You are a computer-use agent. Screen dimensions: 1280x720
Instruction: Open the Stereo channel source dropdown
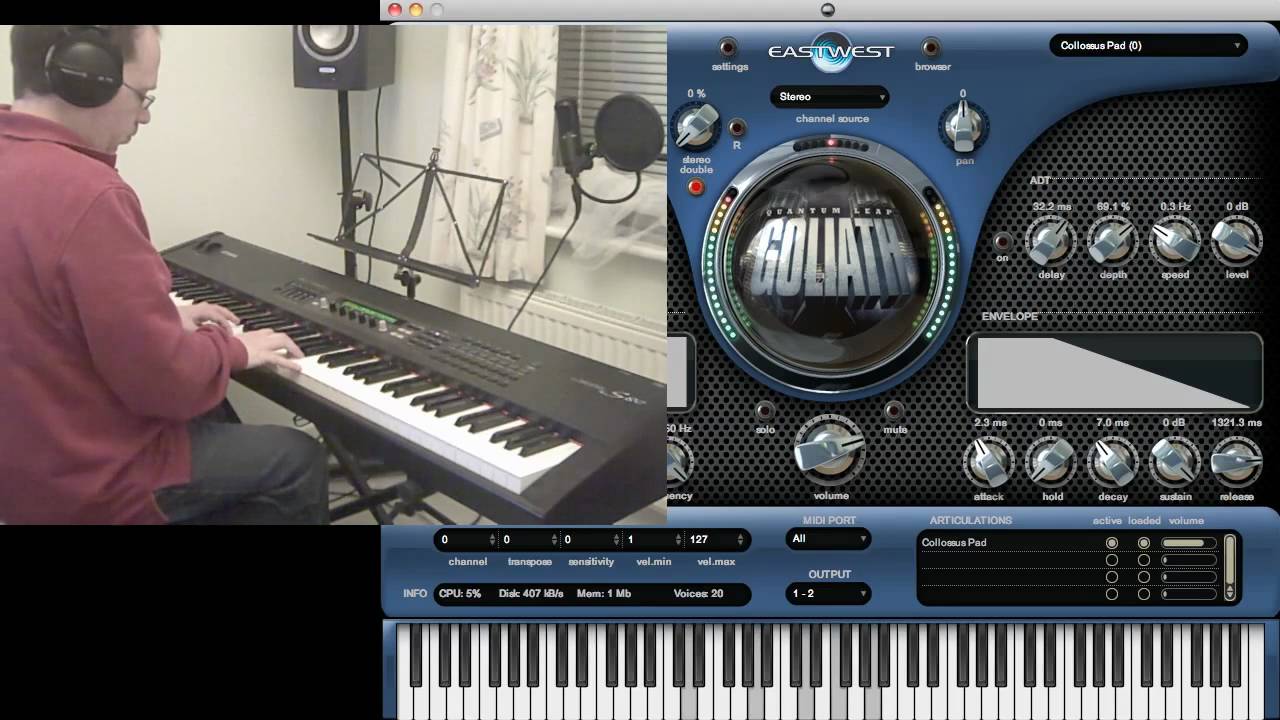pyautogui.click(x=830, y=96)
